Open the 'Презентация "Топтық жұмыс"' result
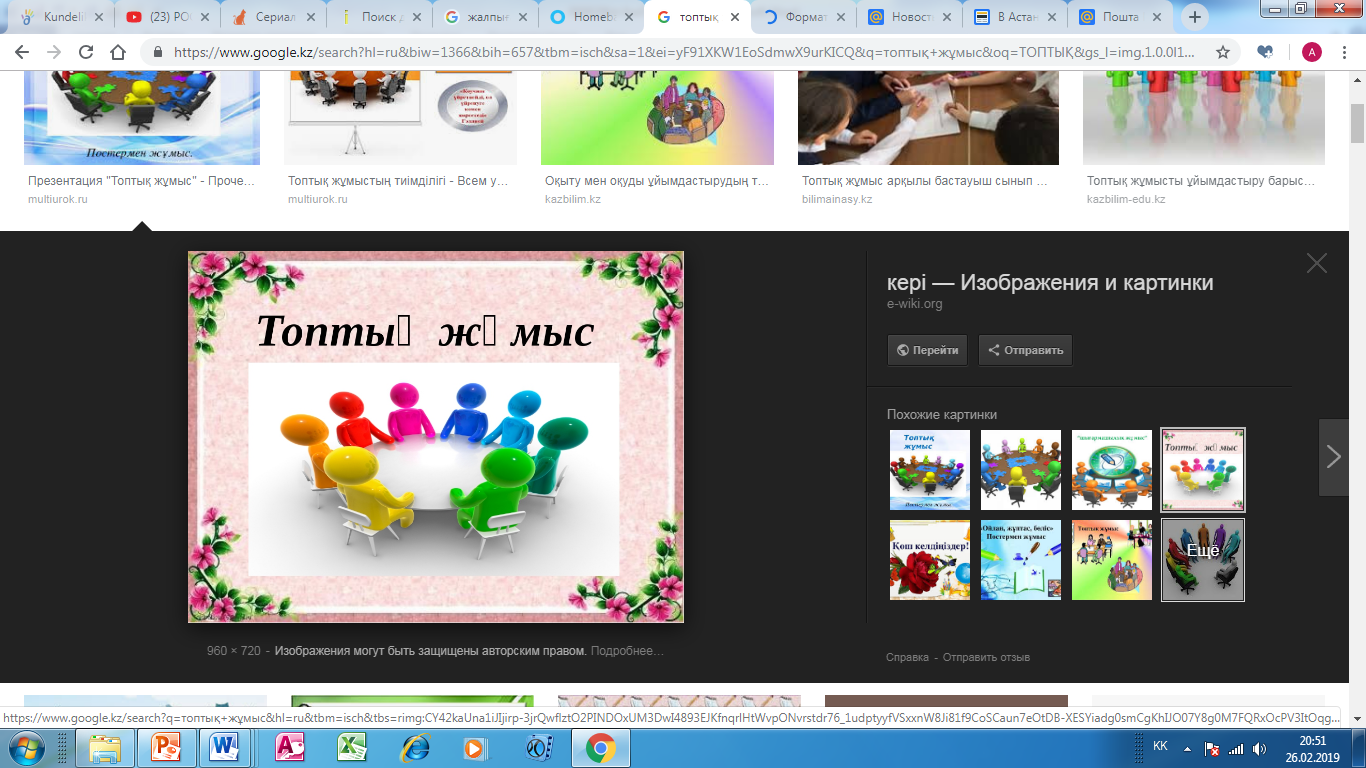This screenshot has height=768, width=1366. point(142,182)
